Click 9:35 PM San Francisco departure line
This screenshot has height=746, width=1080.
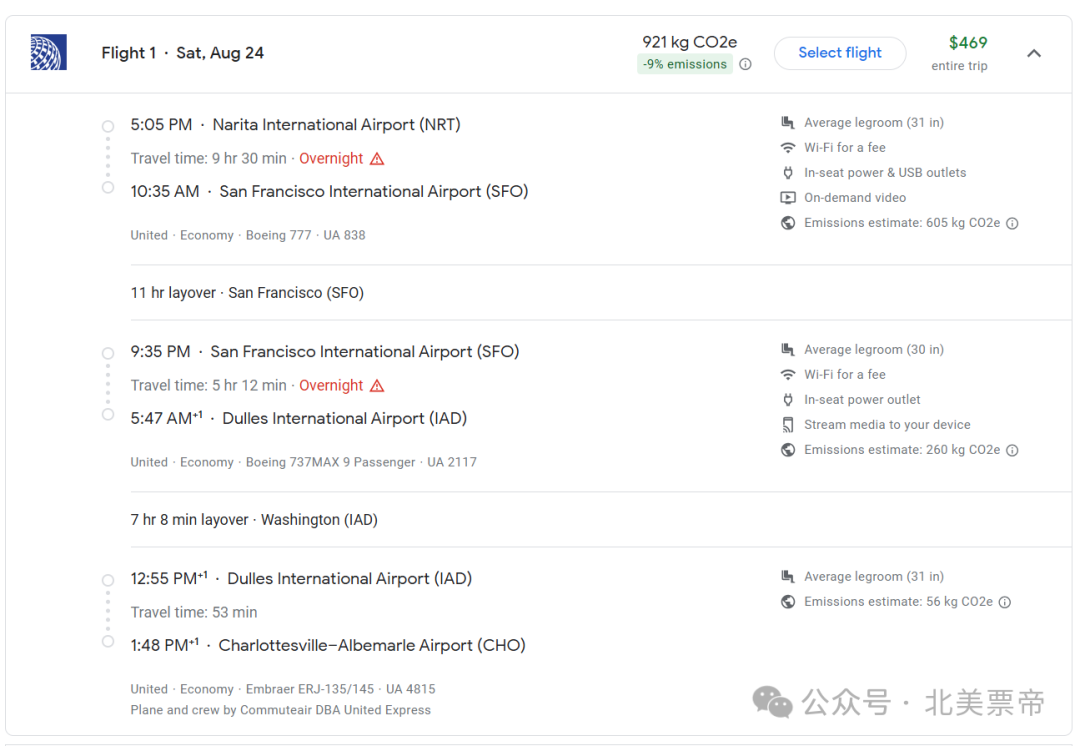coord(325,352)
